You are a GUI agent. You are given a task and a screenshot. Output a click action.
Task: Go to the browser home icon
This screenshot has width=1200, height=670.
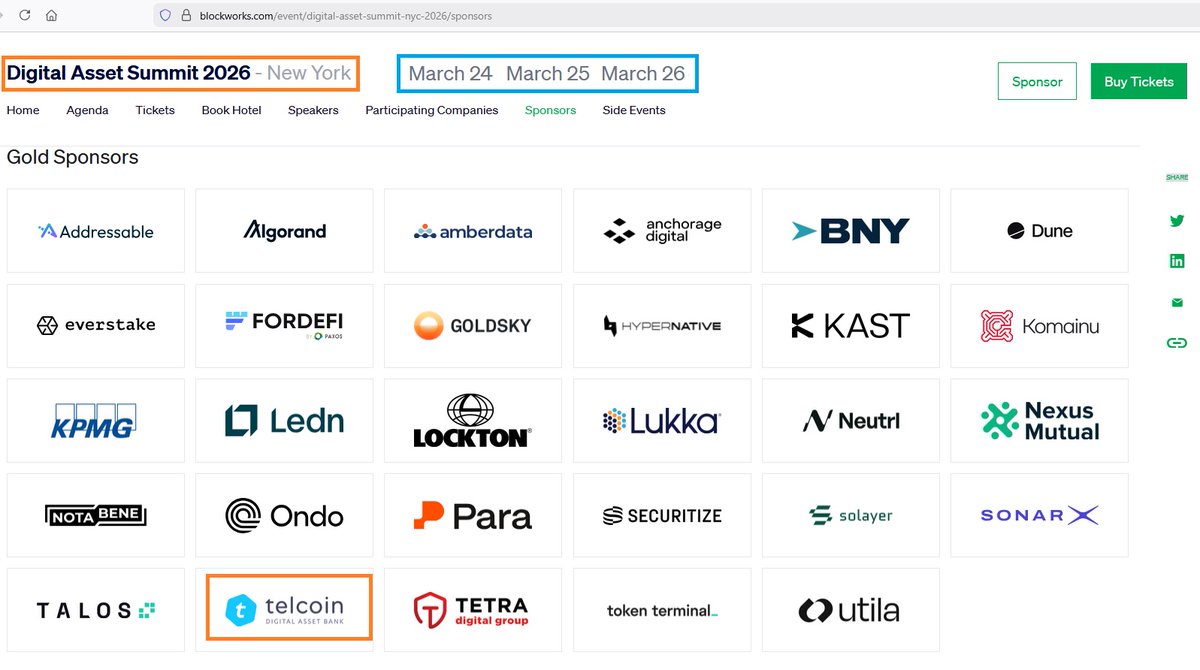(x=52, y=15)
